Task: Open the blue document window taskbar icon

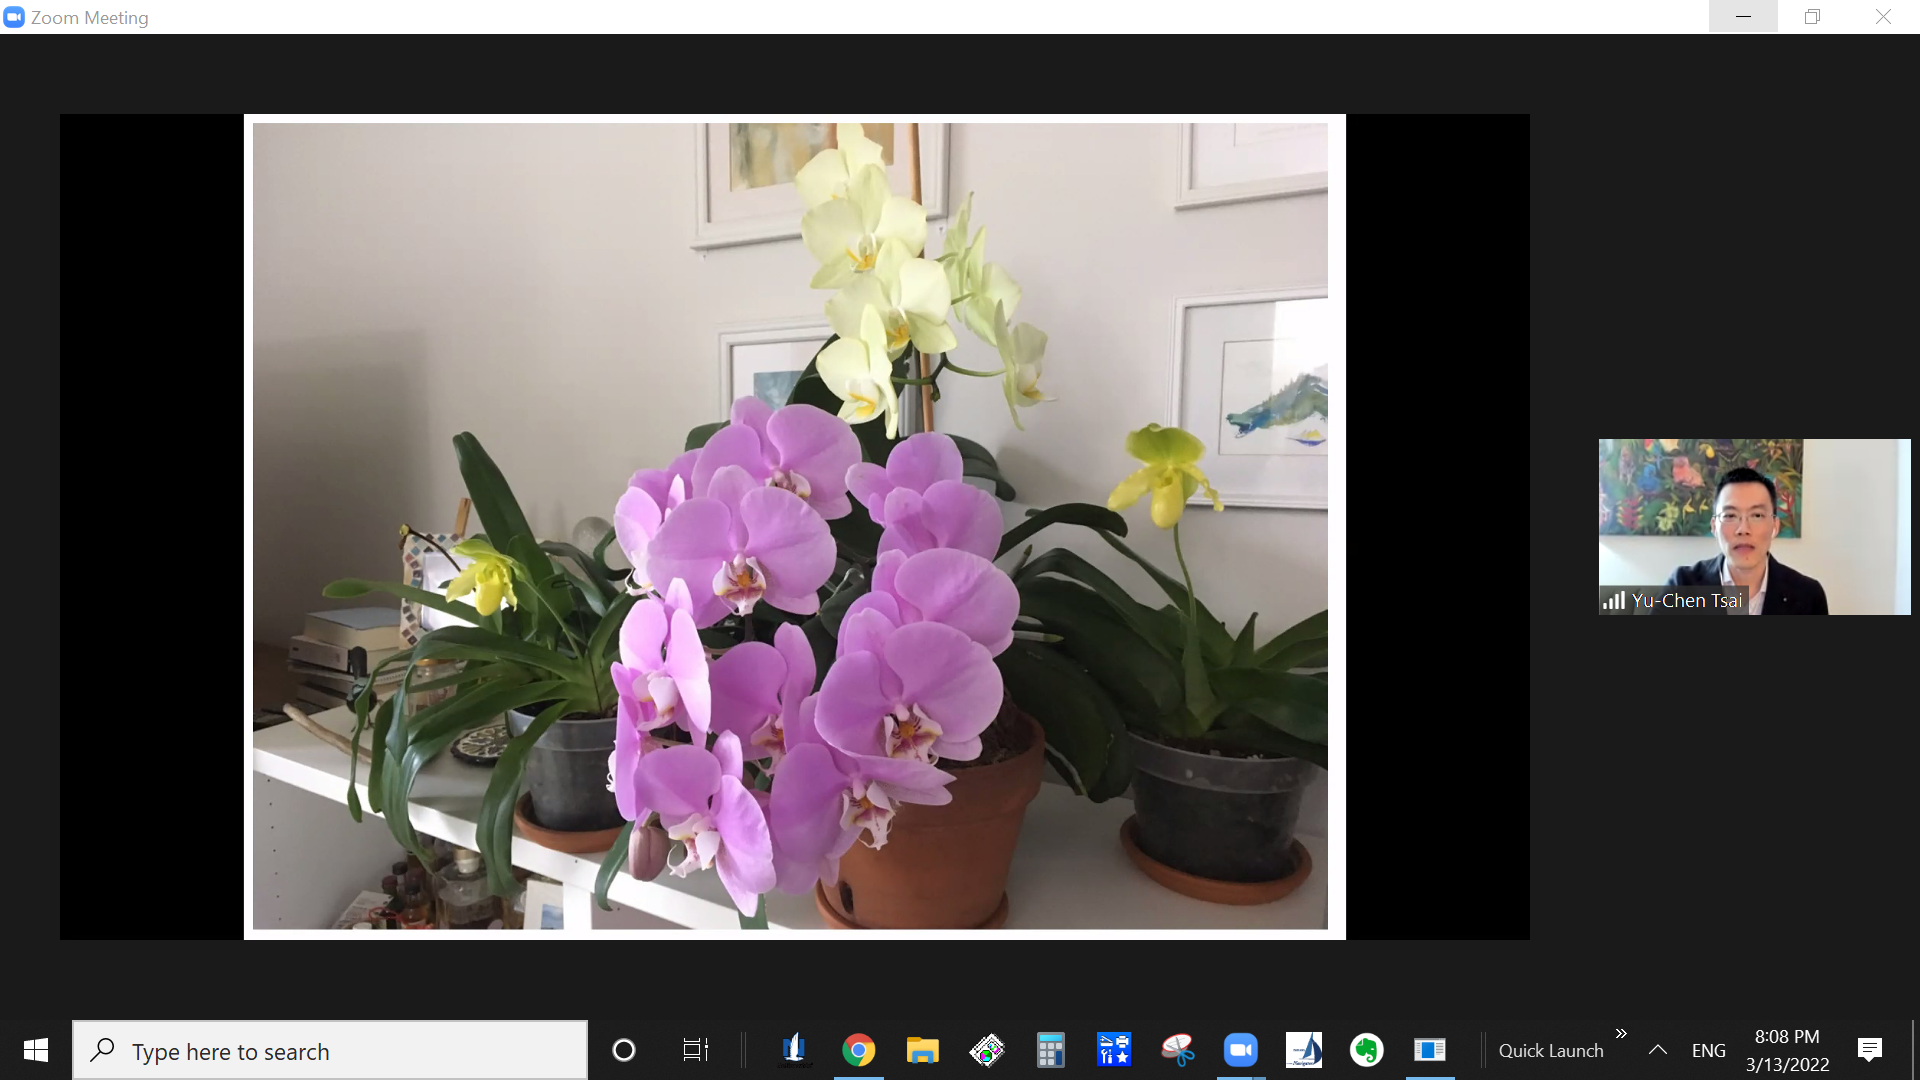Action: (x=1430, y=1050)
